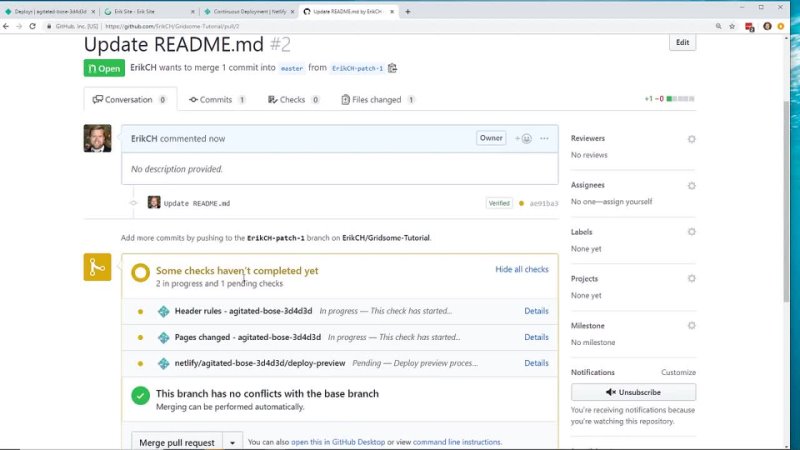The image size is (800, 450).
Task: Click the yellow merge status icon
Action: point(97,267)
